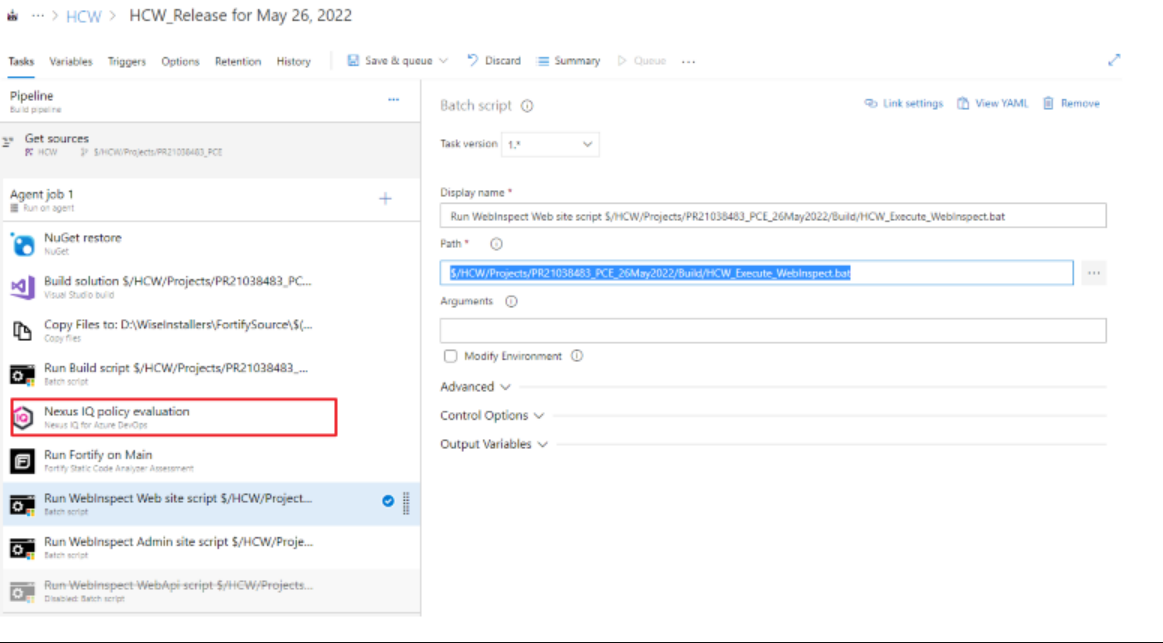1163x643 pixels.
Task: Click the Arguments input field
Action: [773, 331]
